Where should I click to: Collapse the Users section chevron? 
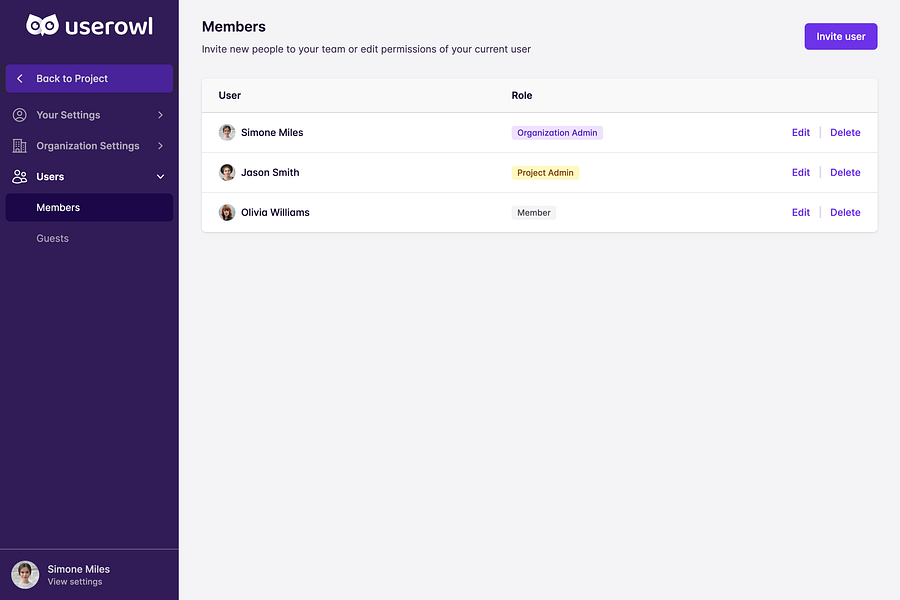pyautogui.click(x=160, y=177)
